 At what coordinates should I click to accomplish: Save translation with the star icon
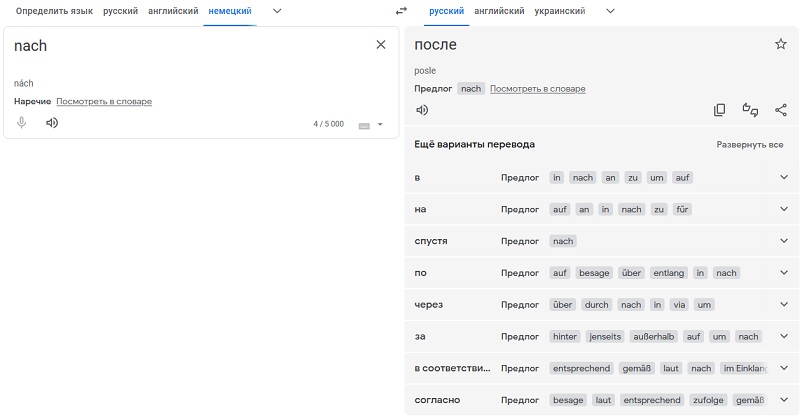click(781, 44)
